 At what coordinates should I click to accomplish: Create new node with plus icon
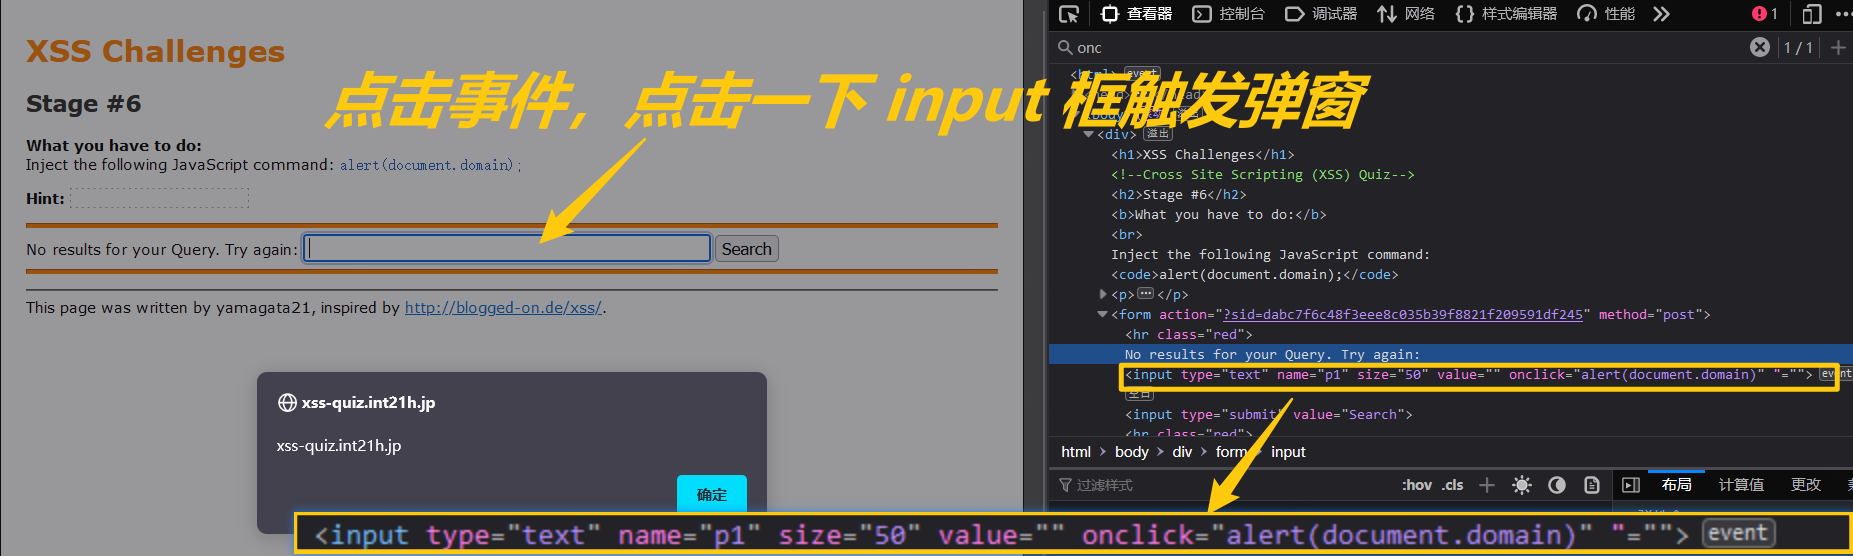(1837, 47)
